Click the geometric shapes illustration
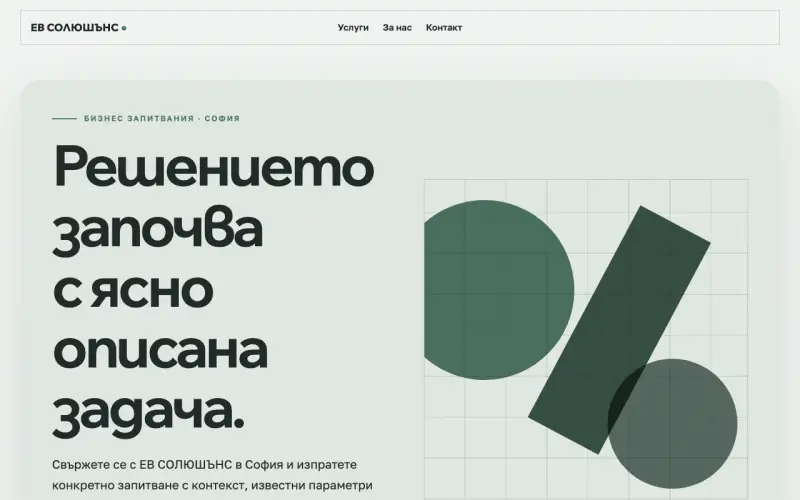Viewport: 800px width, 500px height. point(586,339)
